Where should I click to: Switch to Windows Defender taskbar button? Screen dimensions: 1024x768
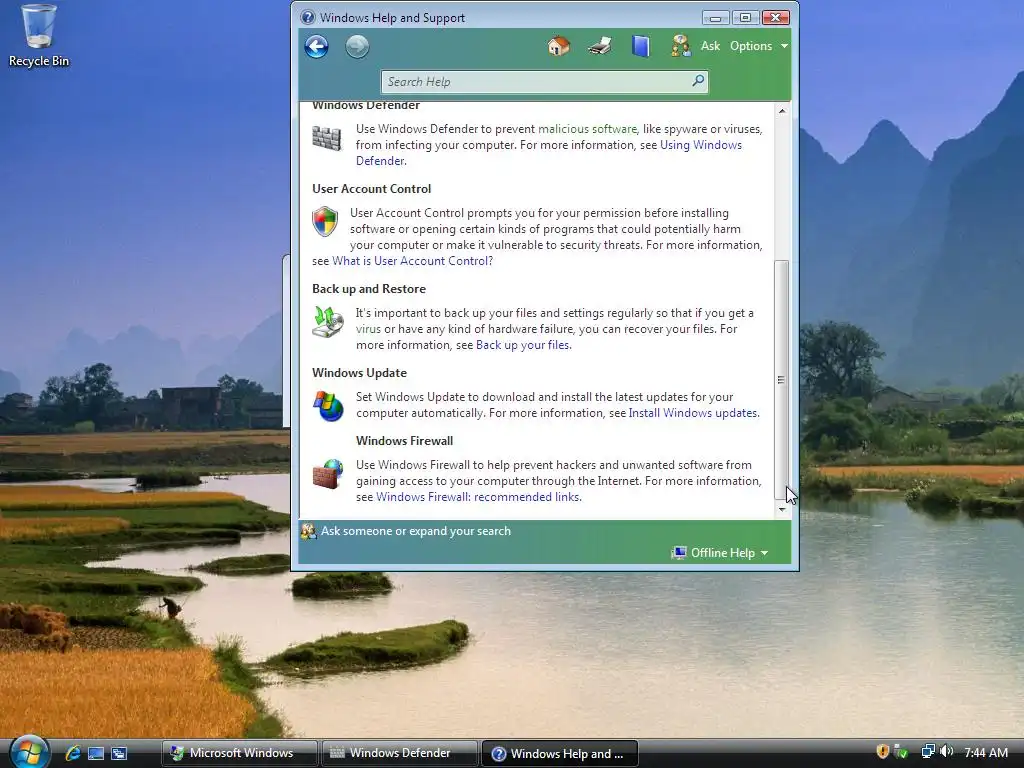(399, 753)
